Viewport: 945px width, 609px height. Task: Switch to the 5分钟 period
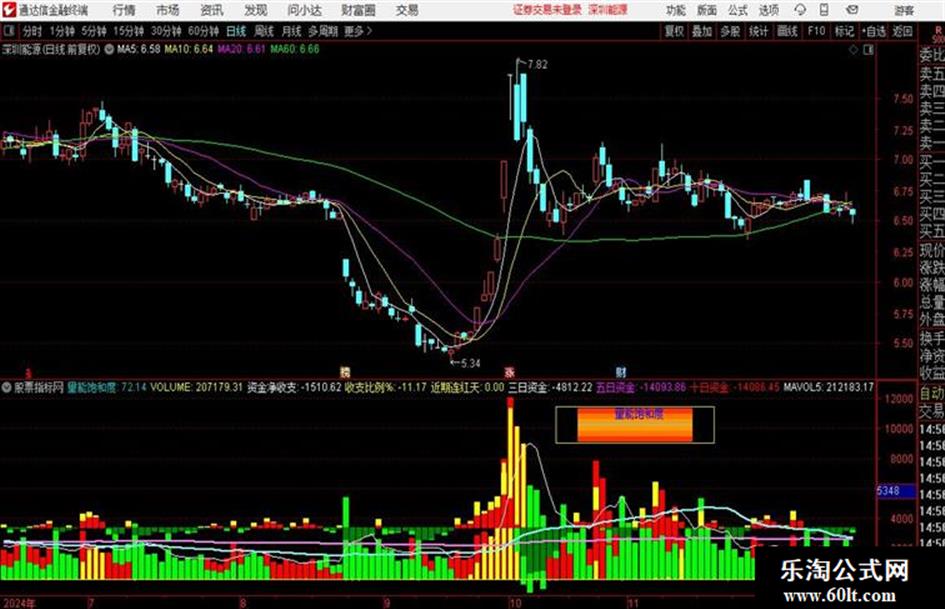pyautogui.click(x=93, y=31)
